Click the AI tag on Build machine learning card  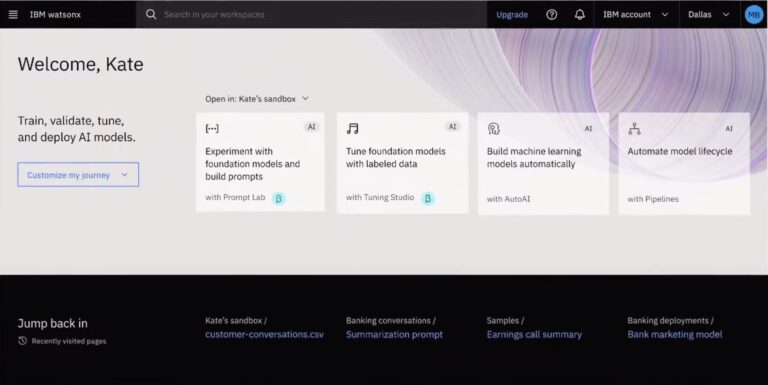[x=588, y=128]
